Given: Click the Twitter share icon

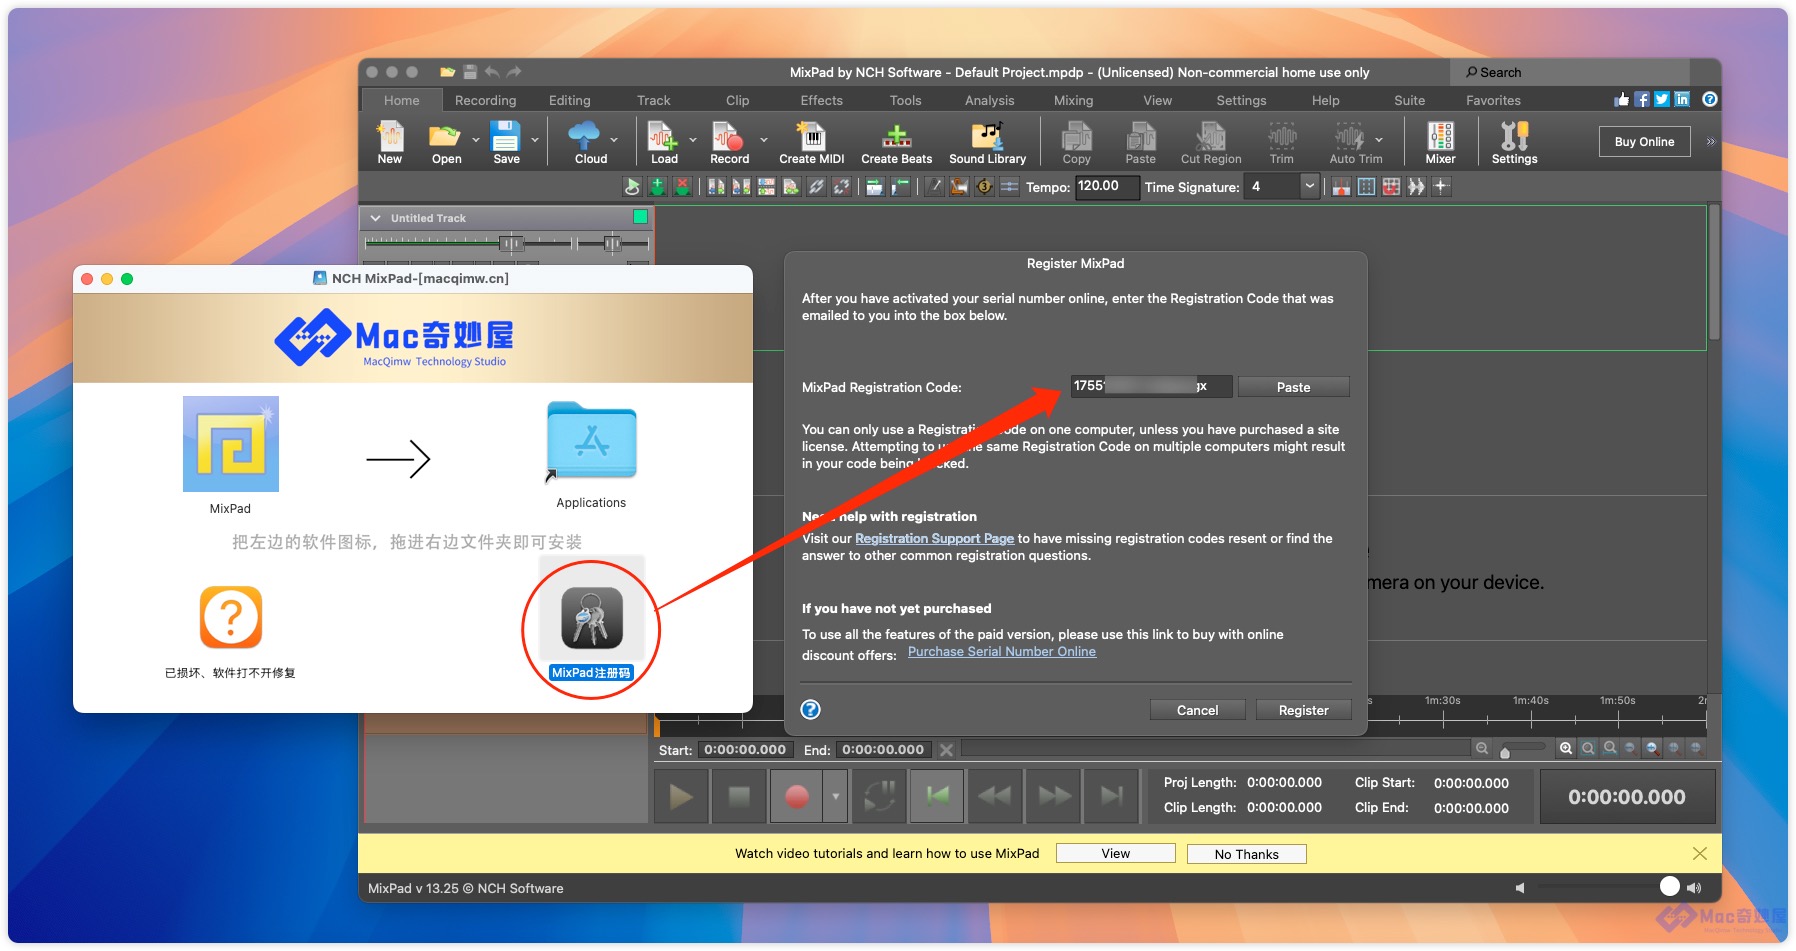Looking at the screenshot, I should 1662,99.
